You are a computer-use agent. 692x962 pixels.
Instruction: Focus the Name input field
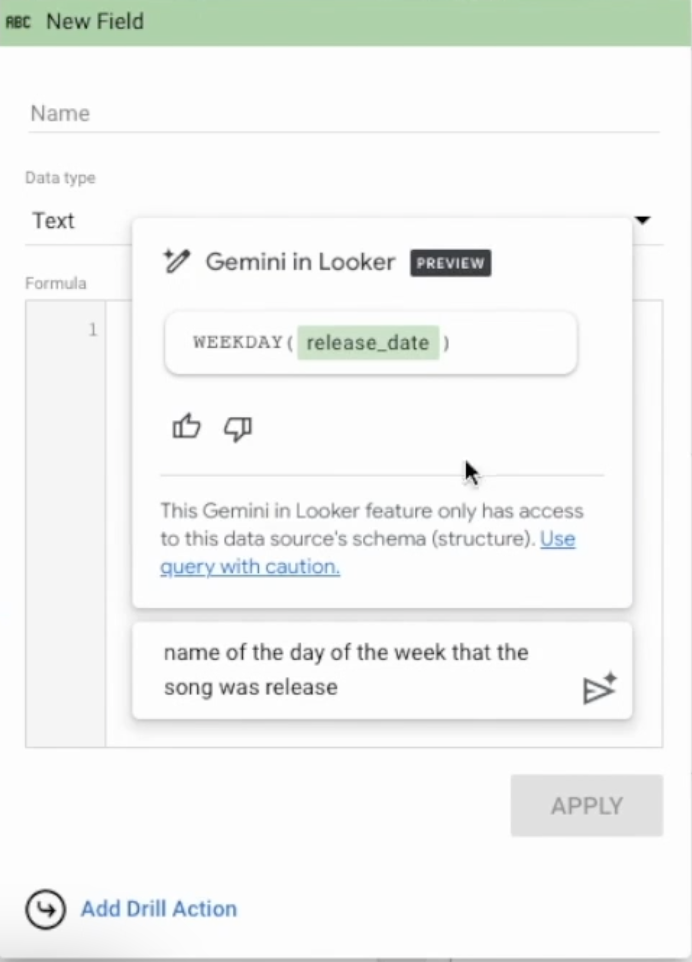click(340, 113)
